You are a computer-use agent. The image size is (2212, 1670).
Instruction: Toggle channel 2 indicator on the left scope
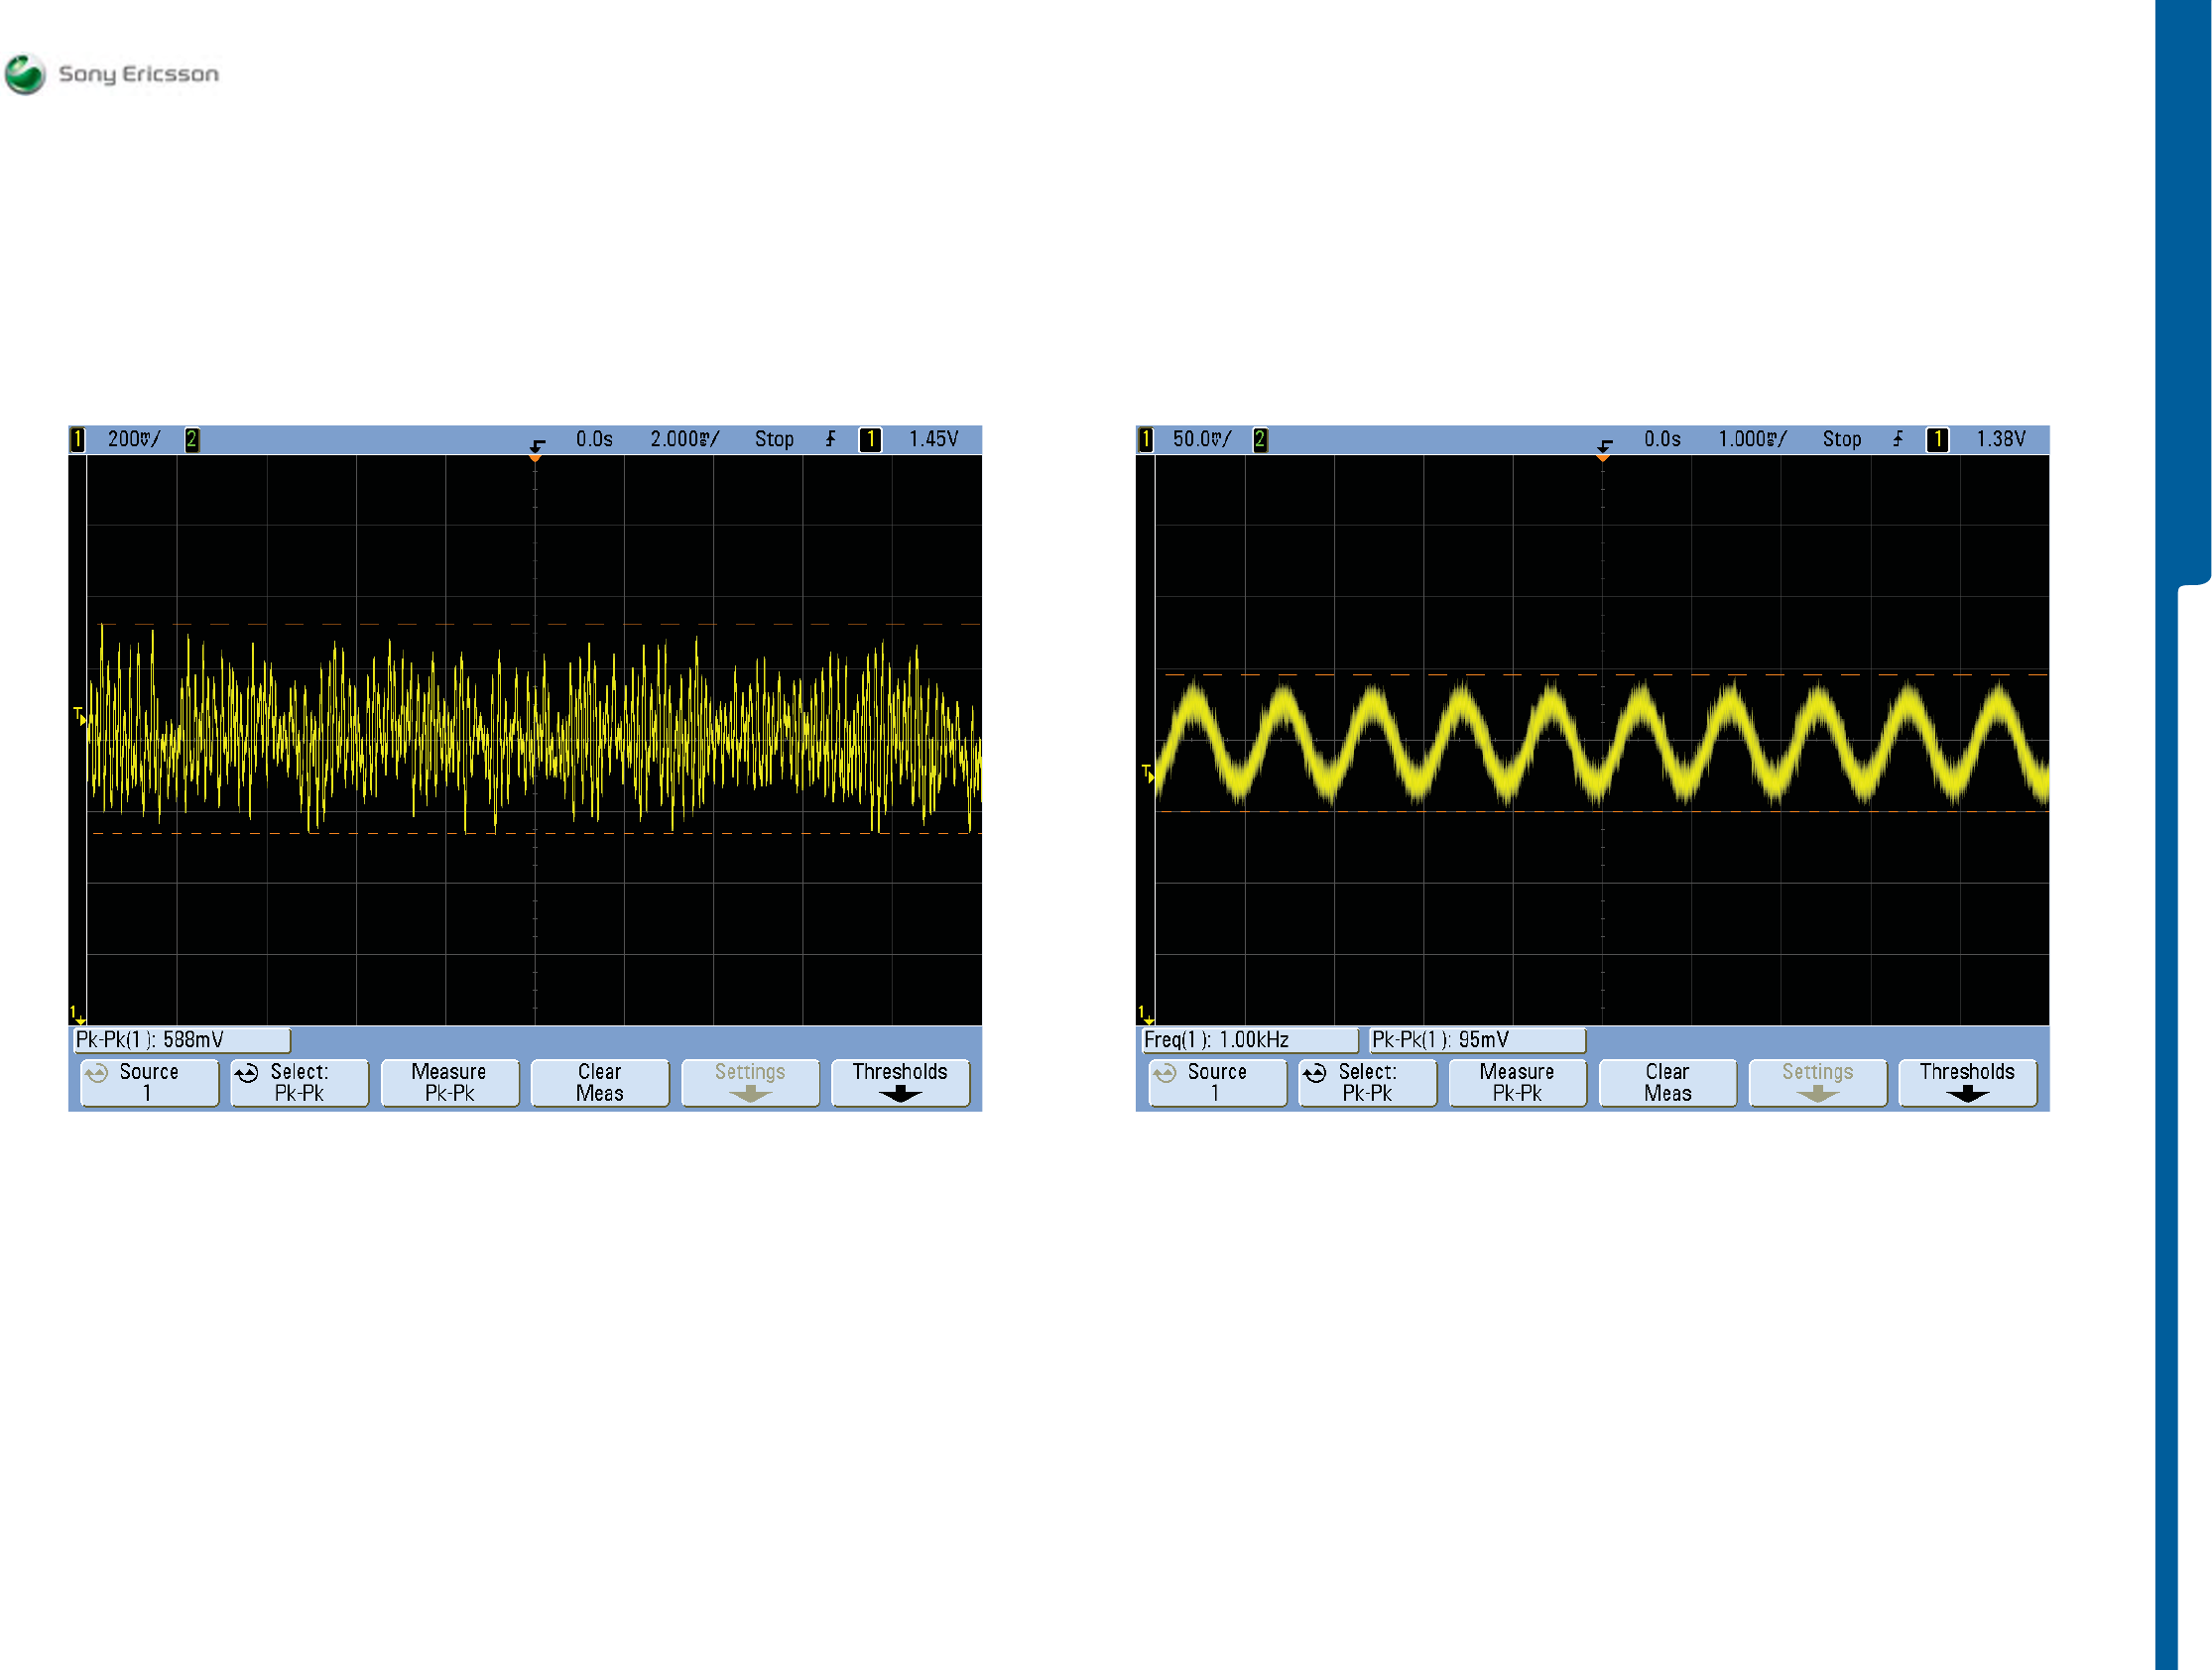click(x=192, y=439)
